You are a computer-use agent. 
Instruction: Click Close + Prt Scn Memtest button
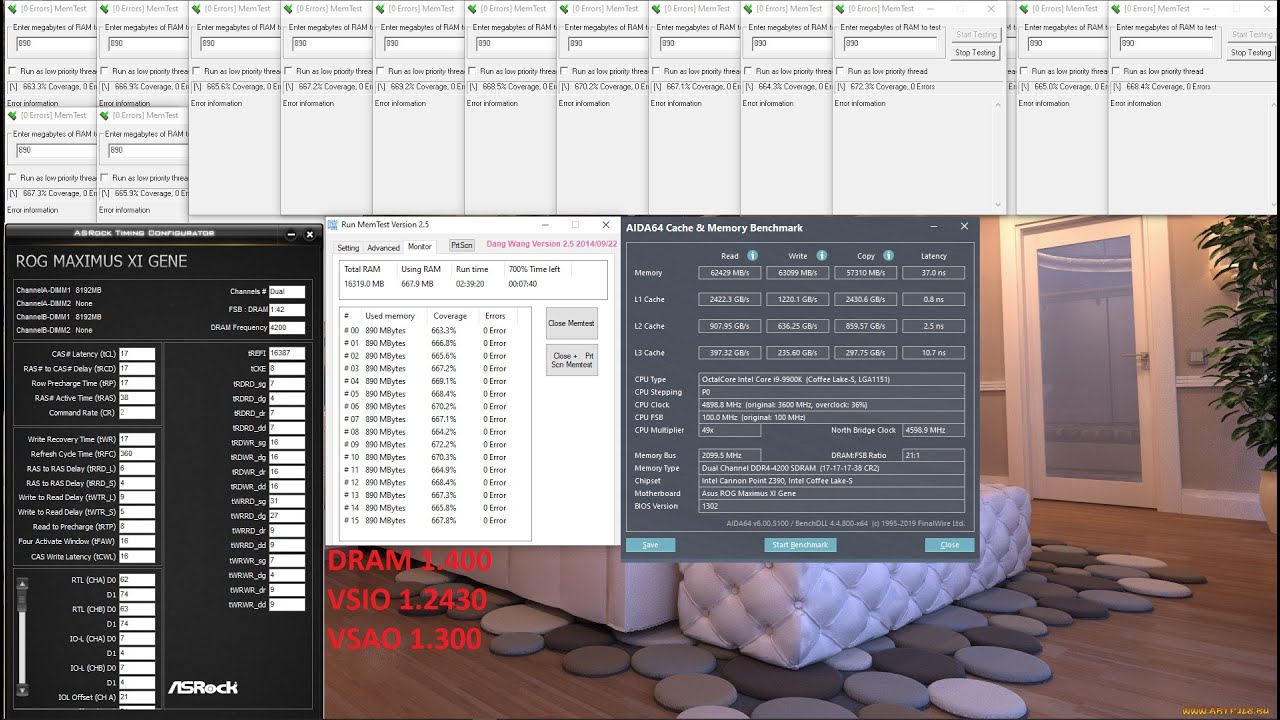tap(572, 360)
